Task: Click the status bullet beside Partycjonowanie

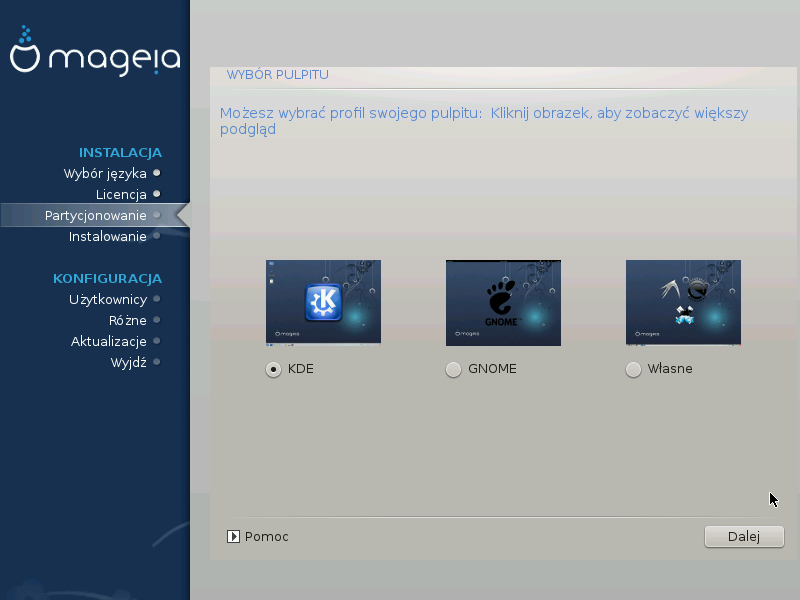Action: [157, 215]
